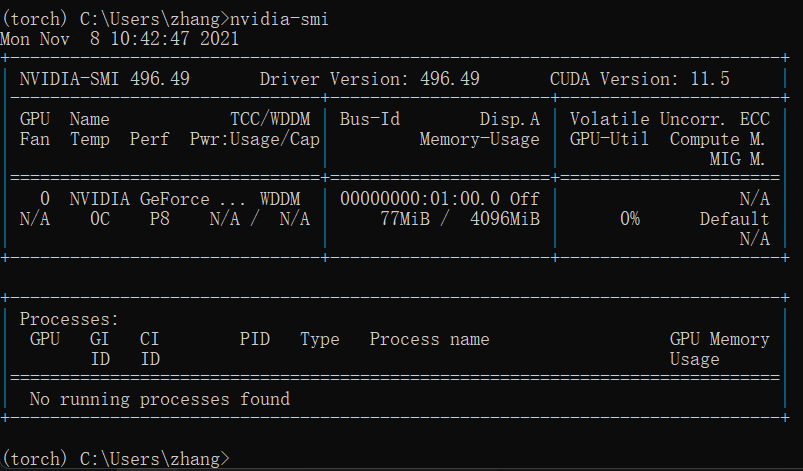Viewport: 803px width, 471px height.
Task: Click the nvidia-smi command text
Action: click(279, 19)
